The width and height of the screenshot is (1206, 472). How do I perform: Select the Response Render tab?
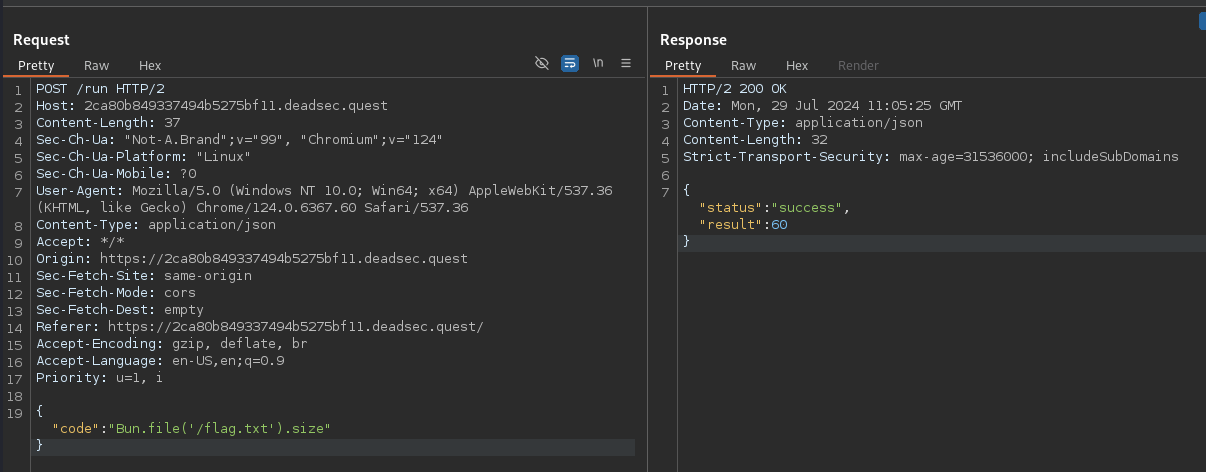coord(858,65)
